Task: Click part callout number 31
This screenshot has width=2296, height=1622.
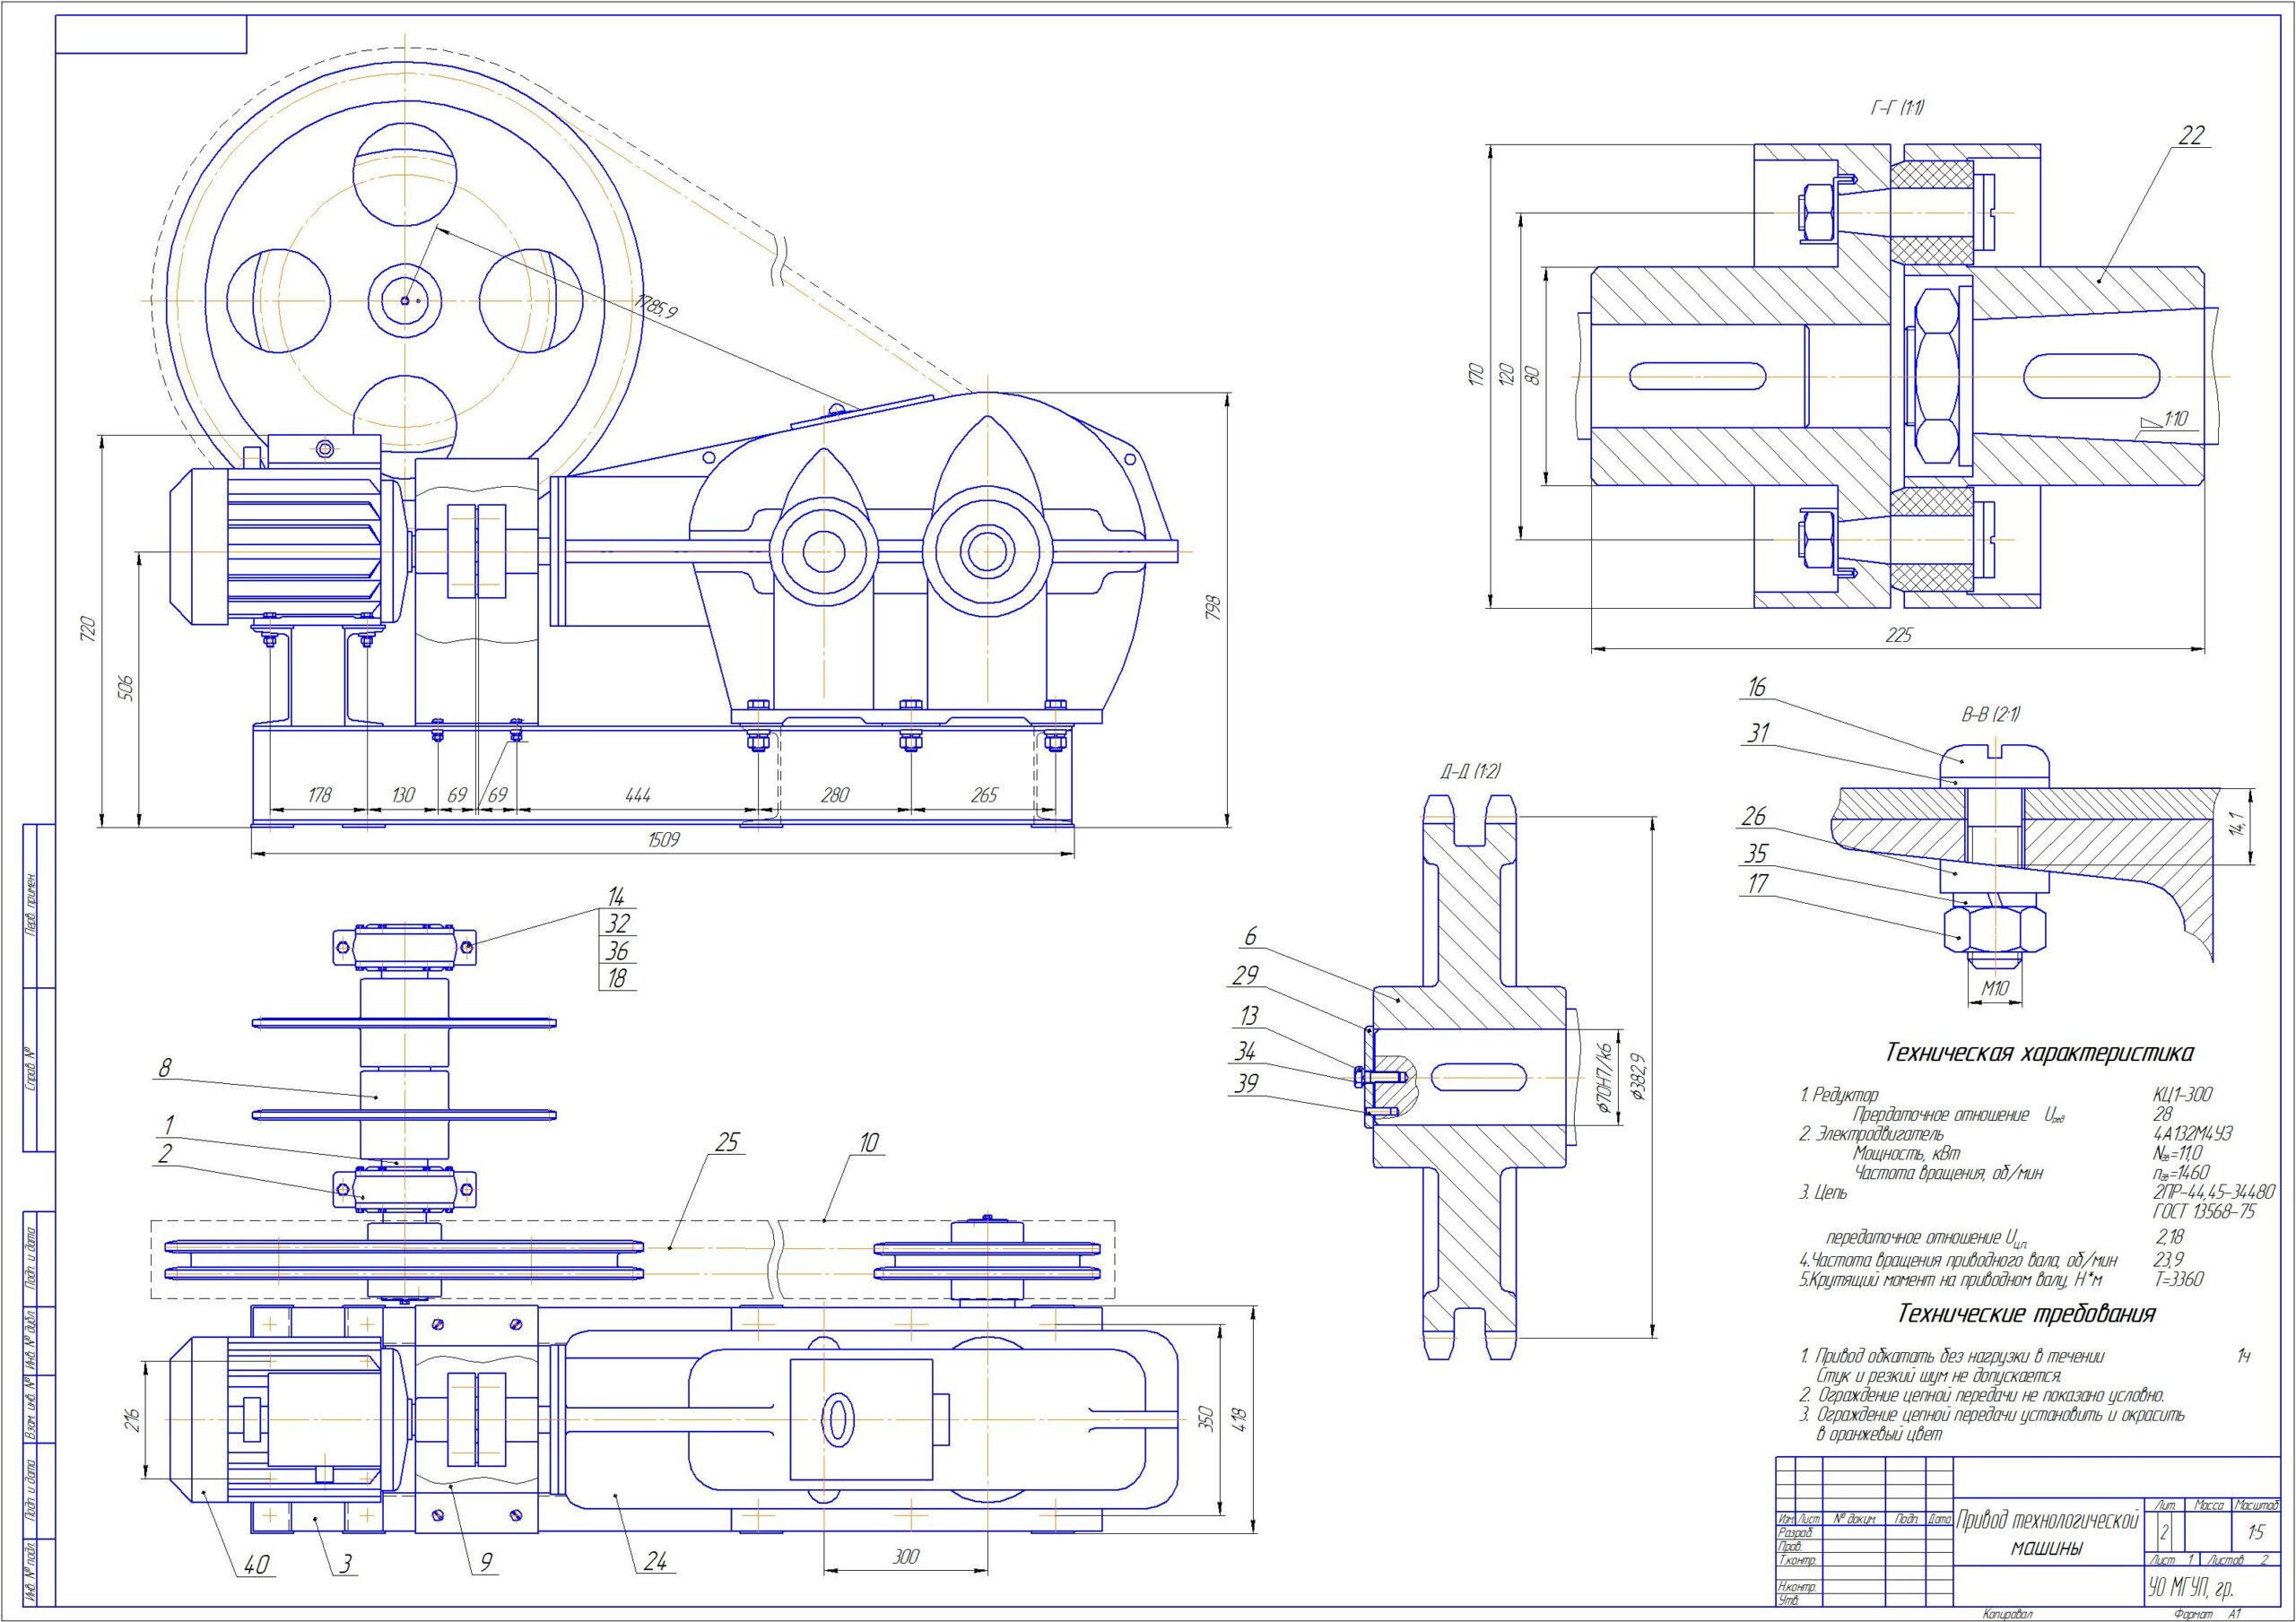Action: pos(1758,733)
